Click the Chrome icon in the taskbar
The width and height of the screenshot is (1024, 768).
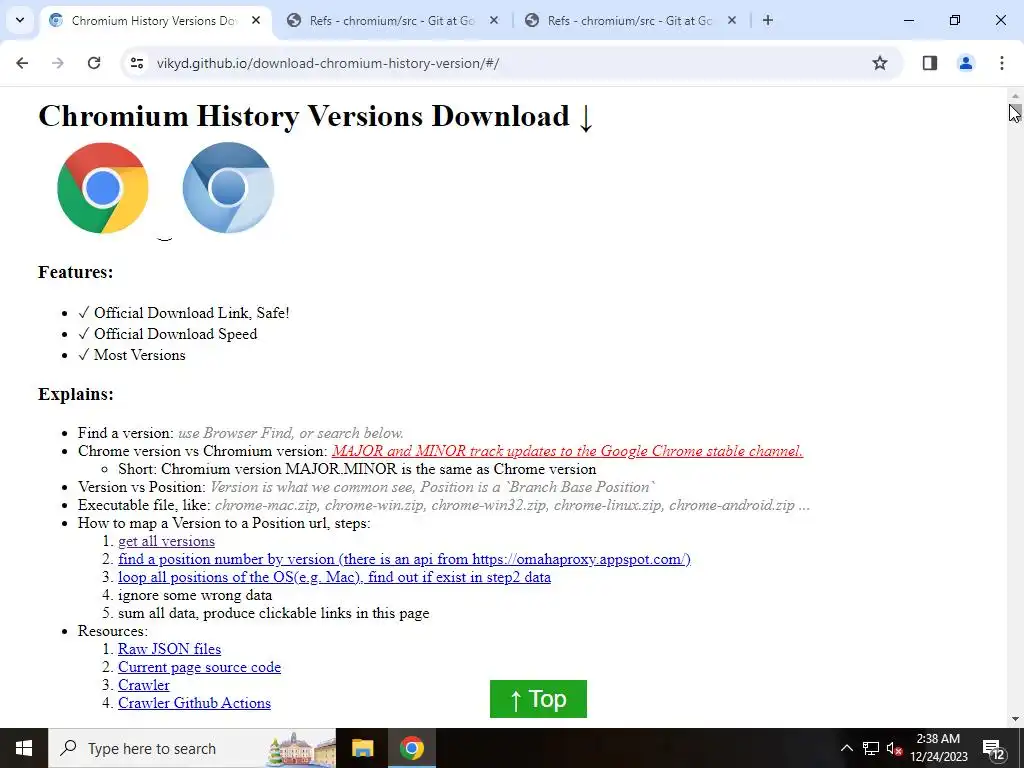[x=412, y=748]
